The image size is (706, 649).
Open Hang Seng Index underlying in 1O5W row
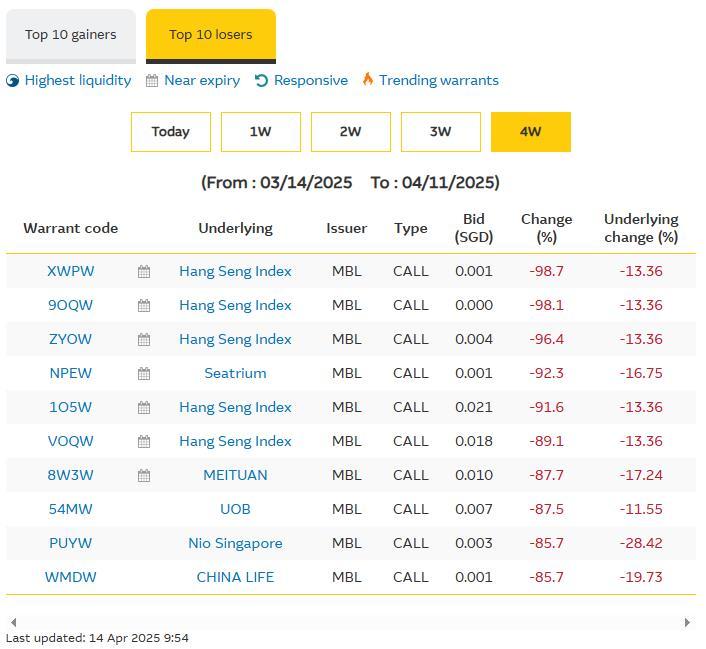pyautogui.click(x=235, y=408)
